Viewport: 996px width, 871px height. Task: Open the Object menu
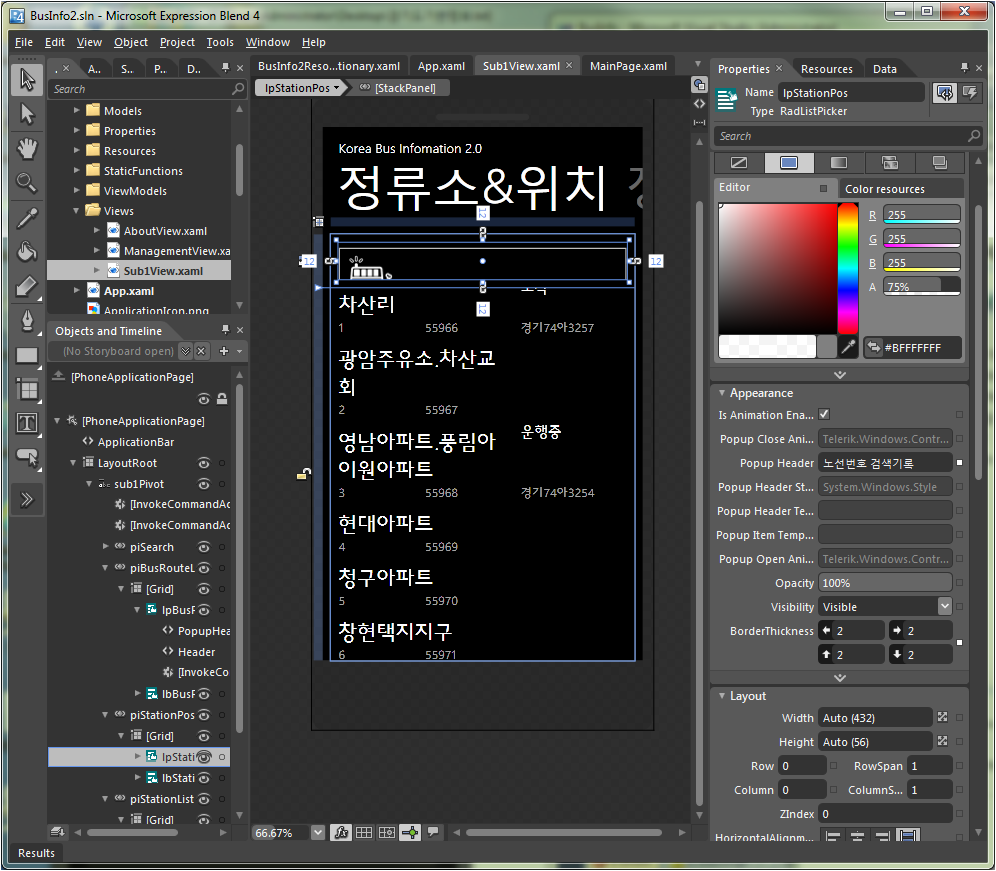click(x=130, y=42)
